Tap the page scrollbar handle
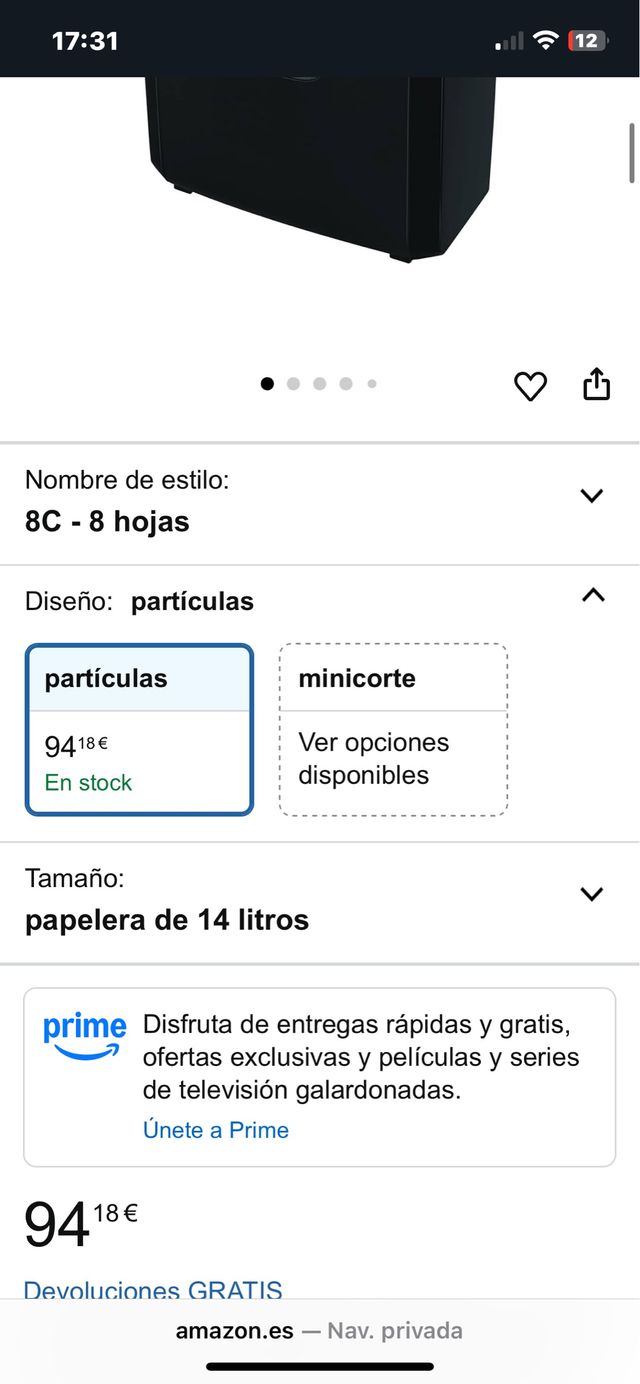 [x=632, y=152]
